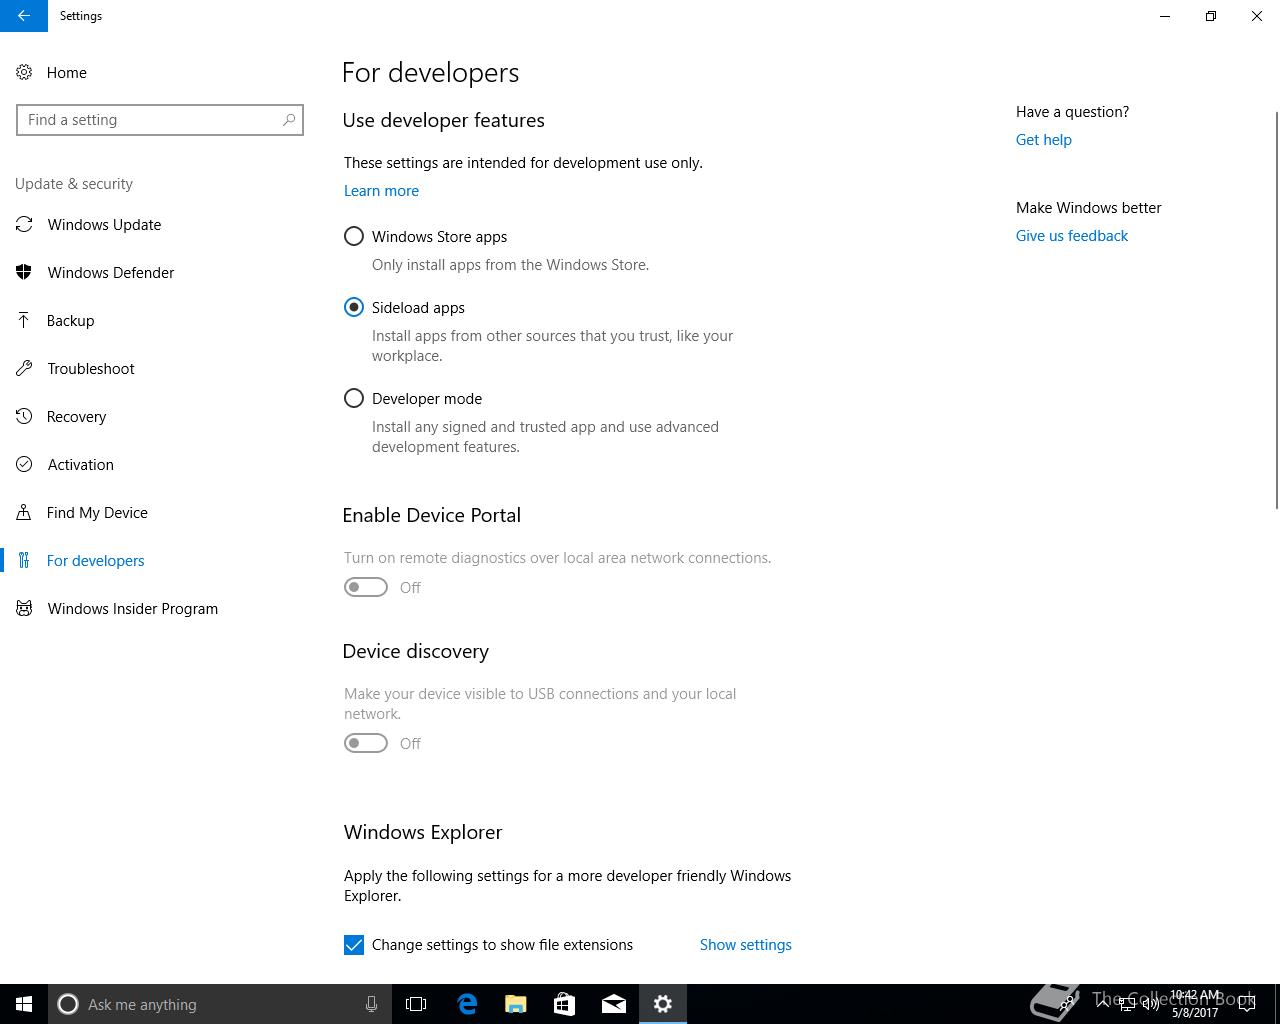Toggle the Device discovery switch
Viewport: 1280px width, 1024px height.
366,743
